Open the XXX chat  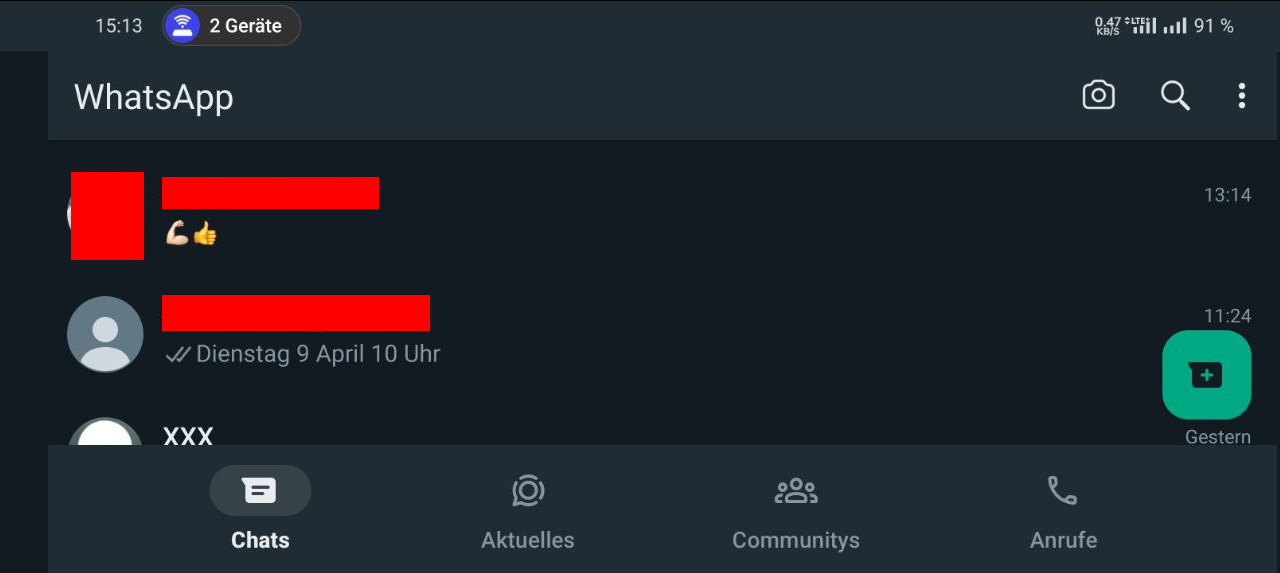[660, 432]
